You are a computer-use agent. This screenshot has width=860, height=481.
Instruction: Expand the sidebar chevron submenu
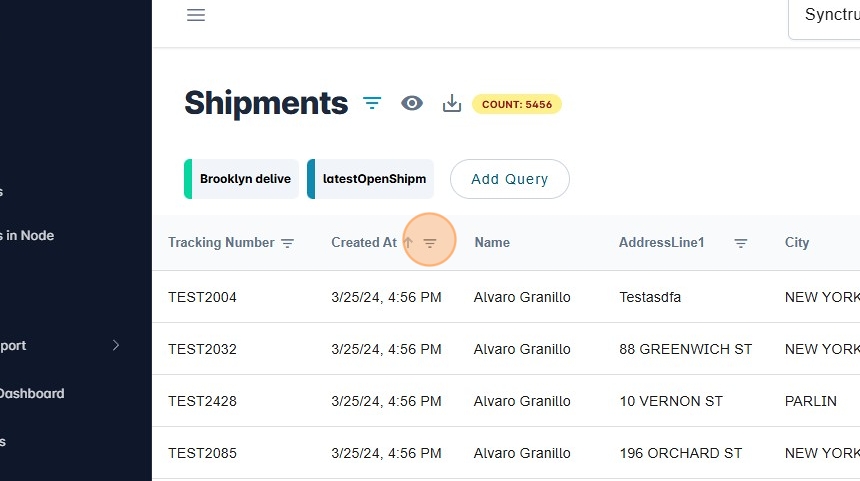(x=116, y=345)
